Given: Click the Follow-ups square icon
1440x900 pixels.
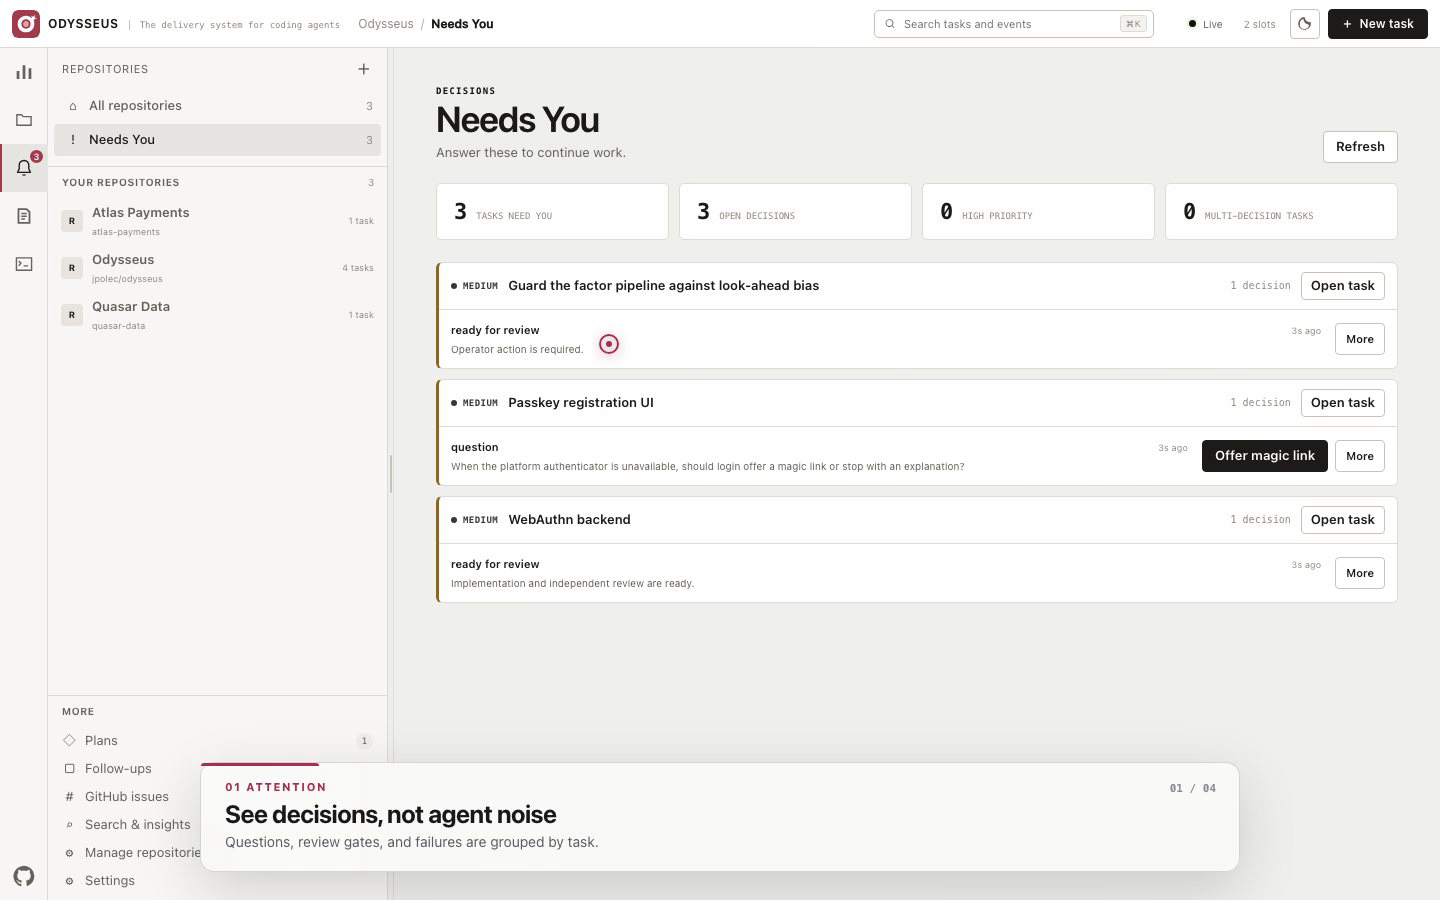Looking at the screenshot, I should [69, 768].
